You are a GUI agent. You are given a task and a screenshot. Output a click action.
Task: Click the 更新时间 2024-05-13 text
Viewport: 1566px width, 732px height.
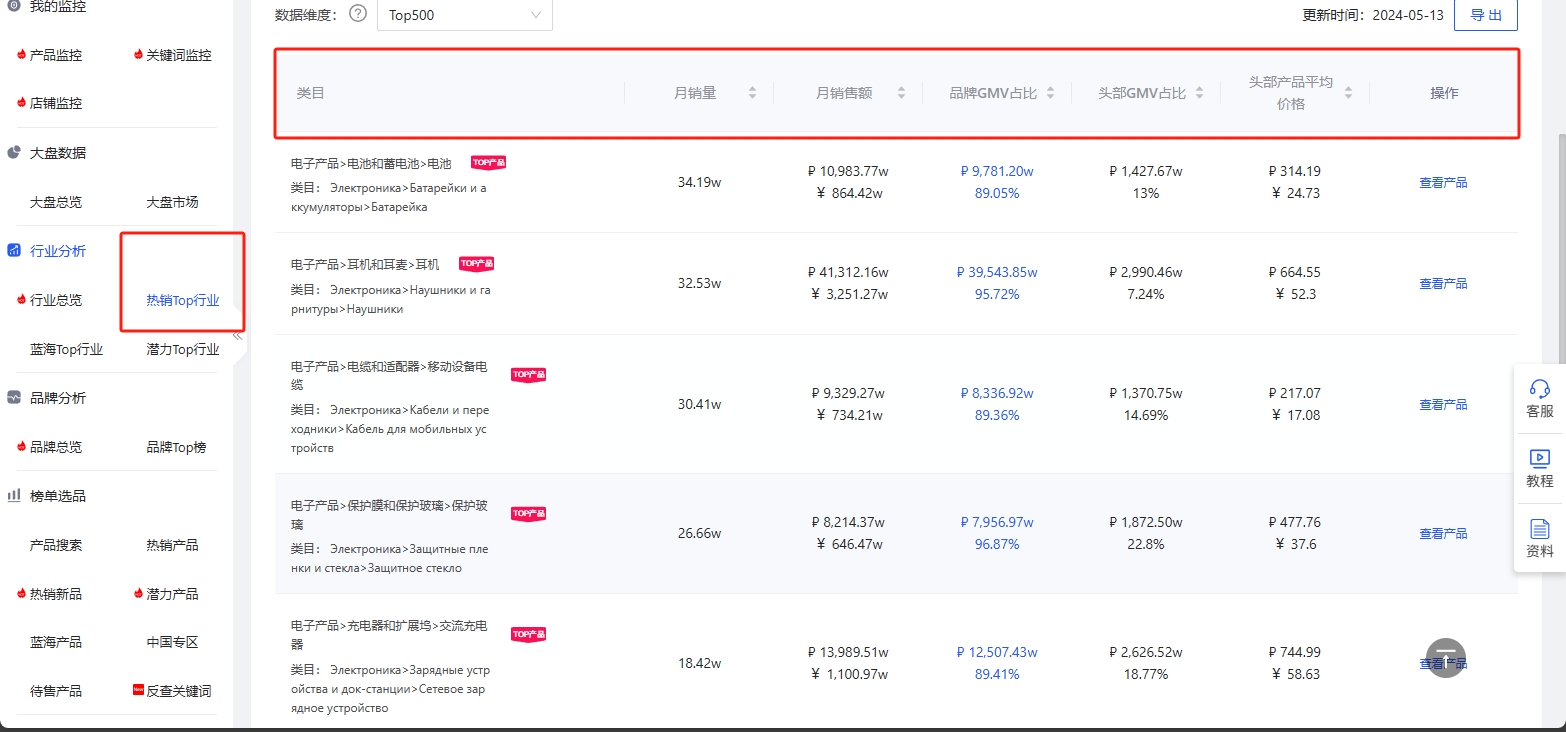coord(1373,15)
